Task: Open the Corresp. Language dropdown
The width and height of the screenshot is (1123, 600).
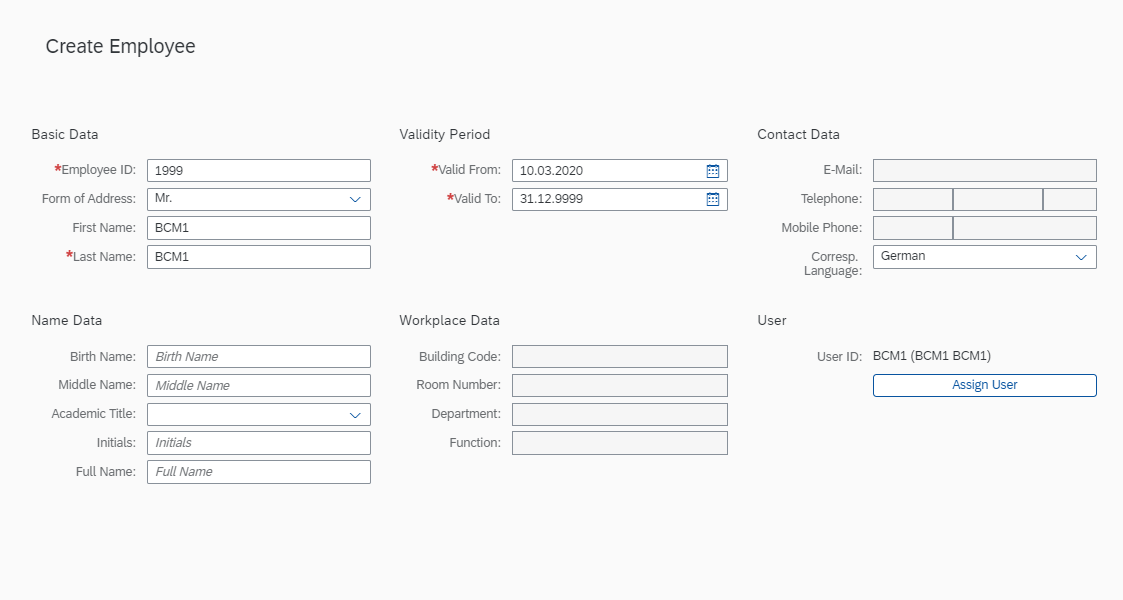Action: 1081,257
